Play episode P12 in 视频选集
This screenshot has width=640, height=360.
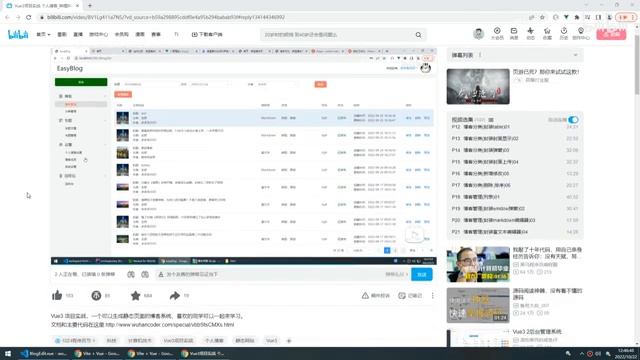(515, 127)
